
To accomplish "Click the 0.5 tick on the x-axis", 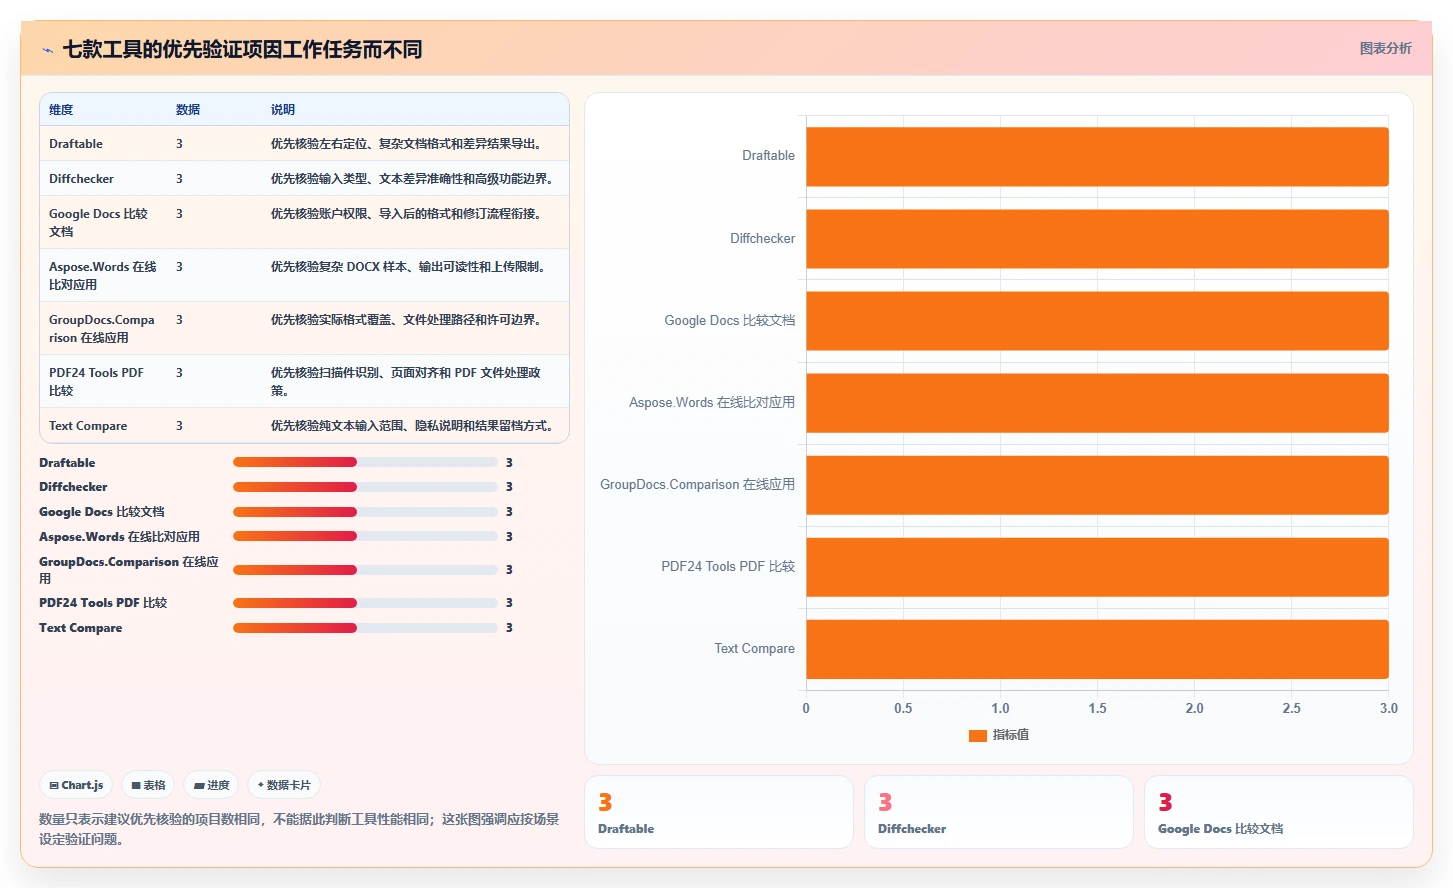I will click(x=903, y=708).
